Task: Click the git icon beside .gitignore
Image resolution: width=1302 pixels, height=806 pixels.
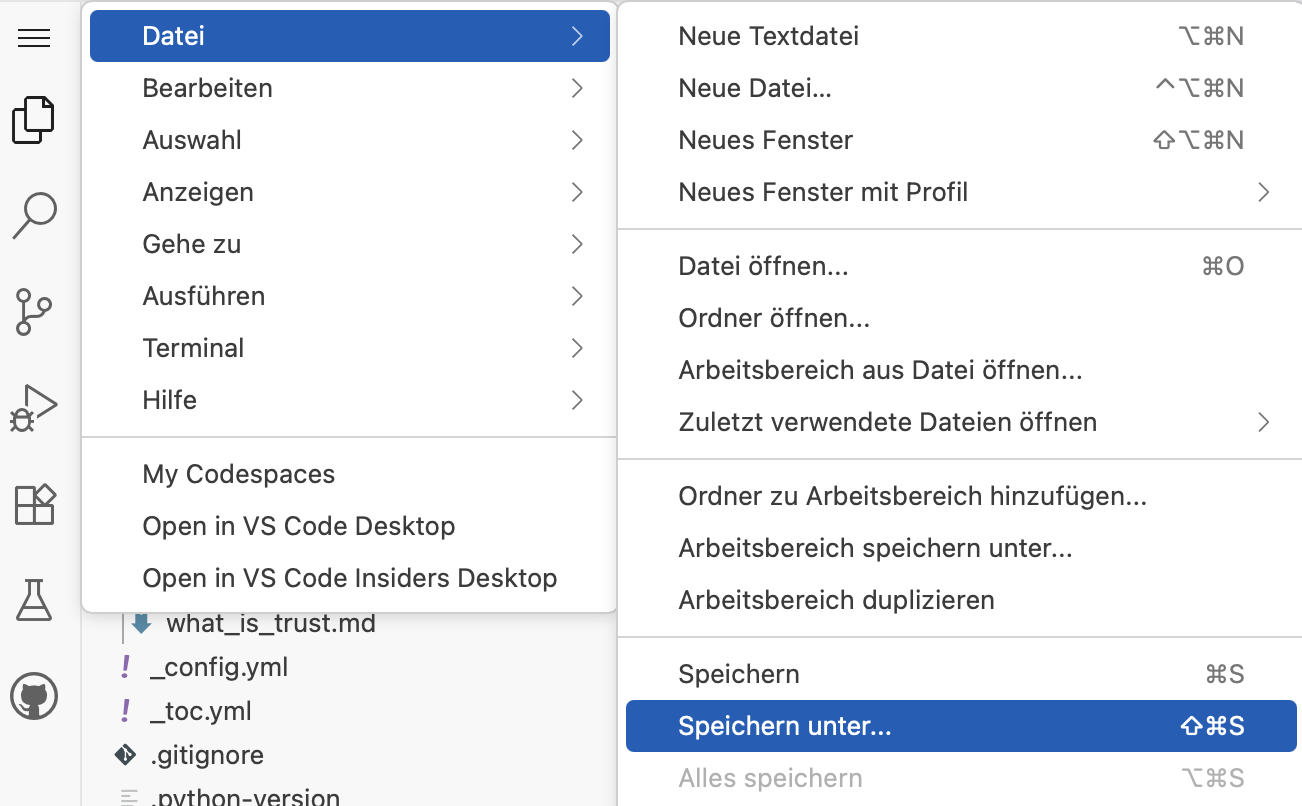Action: 126,755
